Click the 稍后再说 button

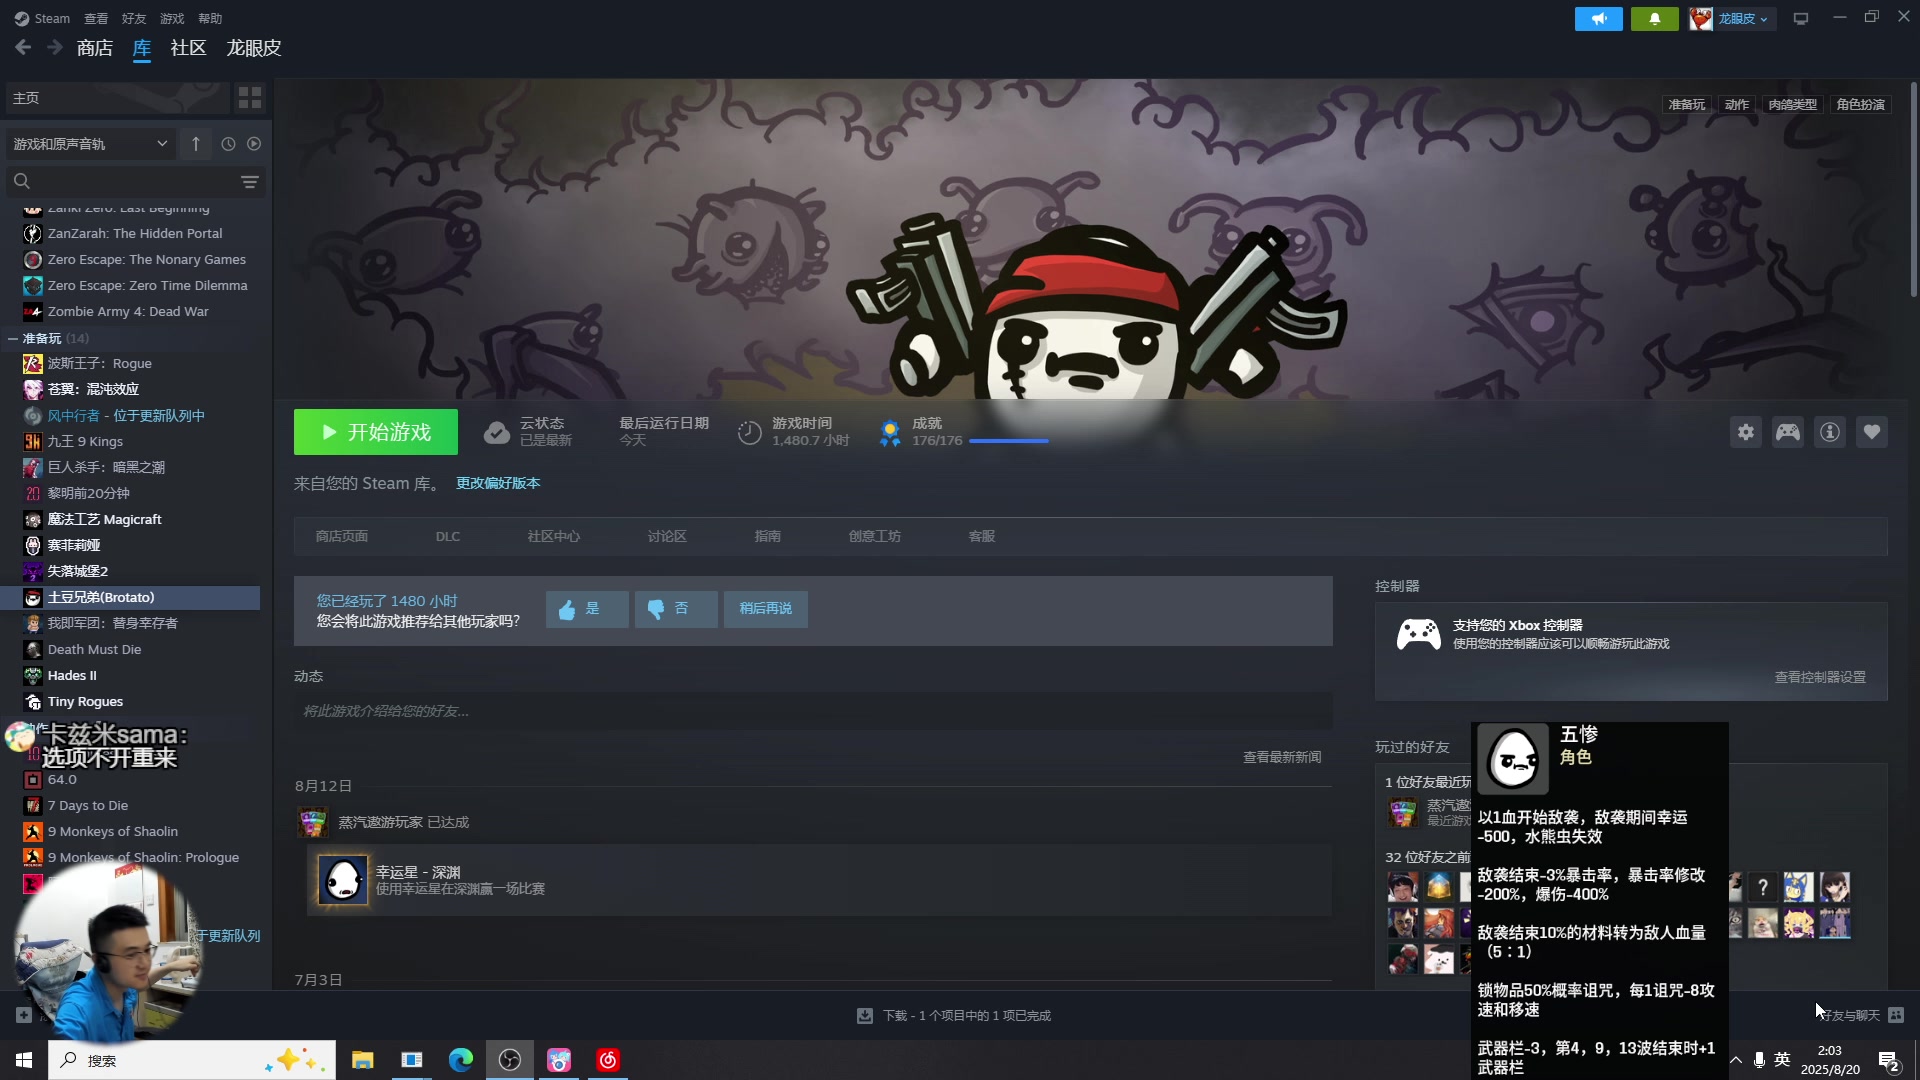(x=766, y=609)
